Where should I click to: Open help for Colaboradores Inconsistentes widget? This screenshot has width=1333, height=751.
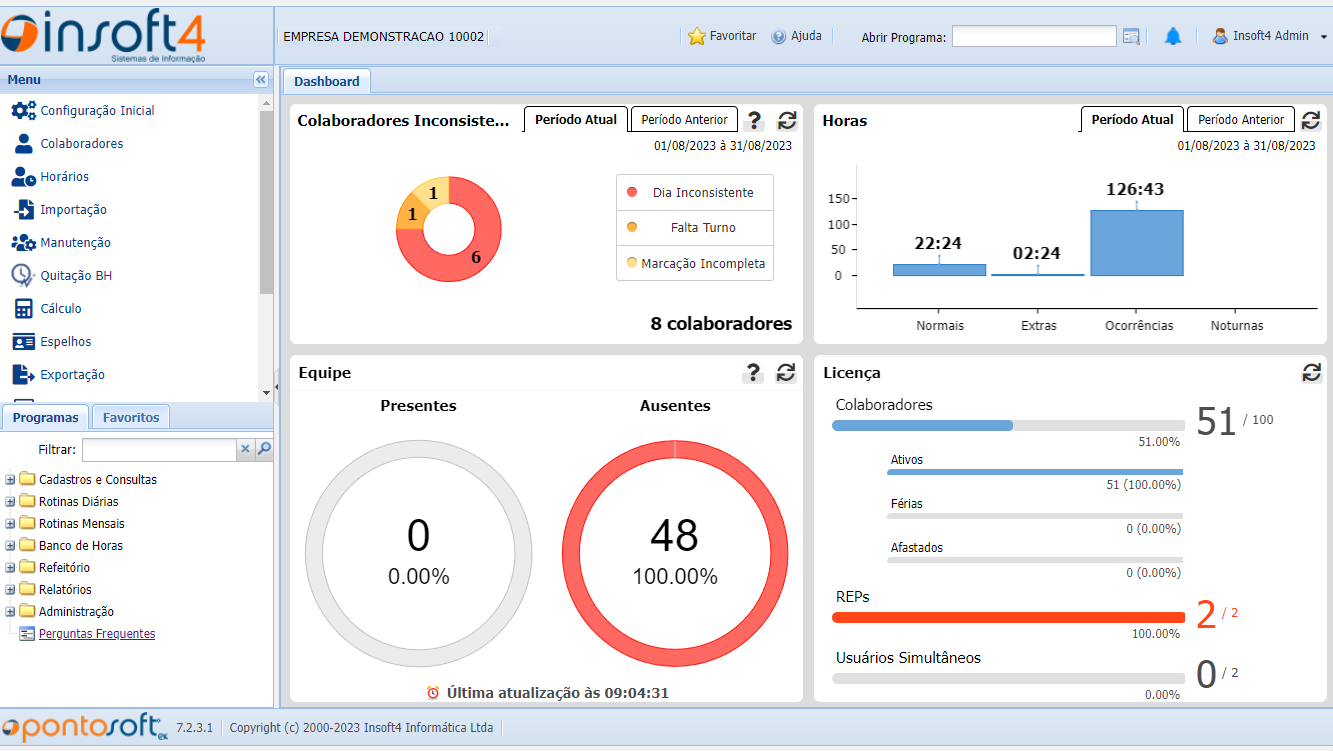point(754,119)
